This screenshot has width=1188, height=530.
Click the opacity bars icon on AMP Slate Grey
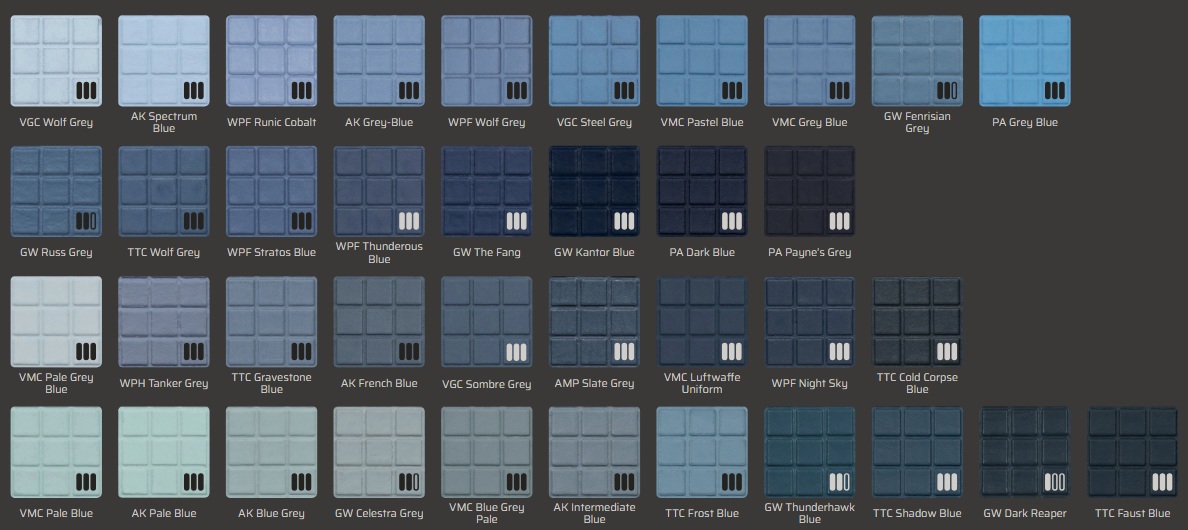pyautogui.click(x=624, y=351)
